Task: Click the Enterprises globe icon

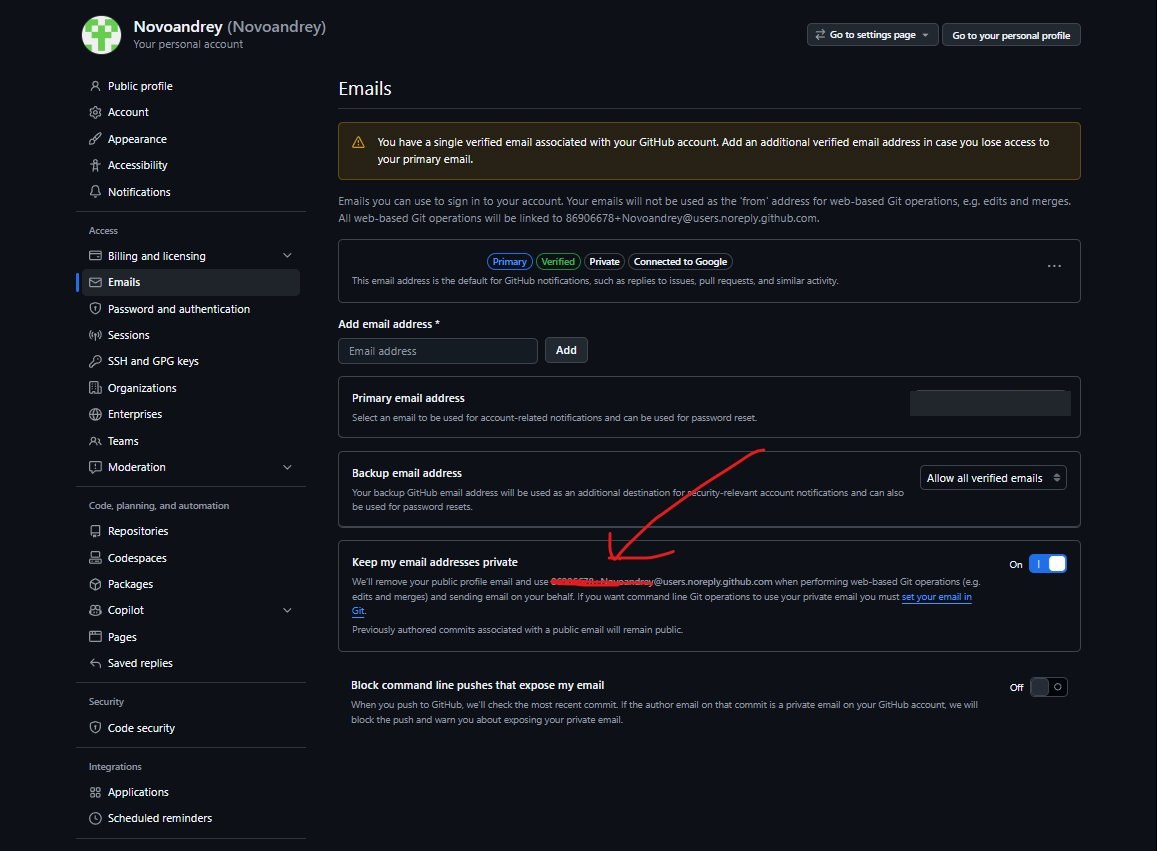Action: [x=95, y=414]
